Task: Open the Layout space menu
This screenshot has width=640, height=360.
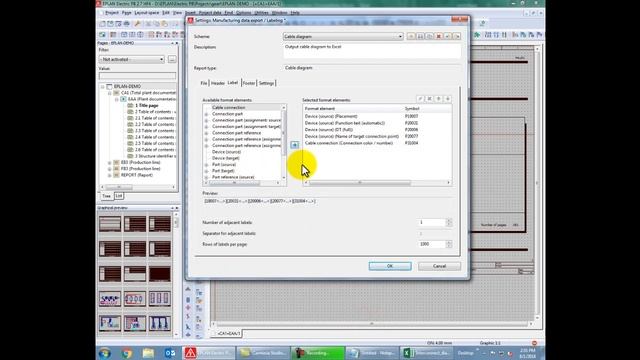Action: point(147,13)
